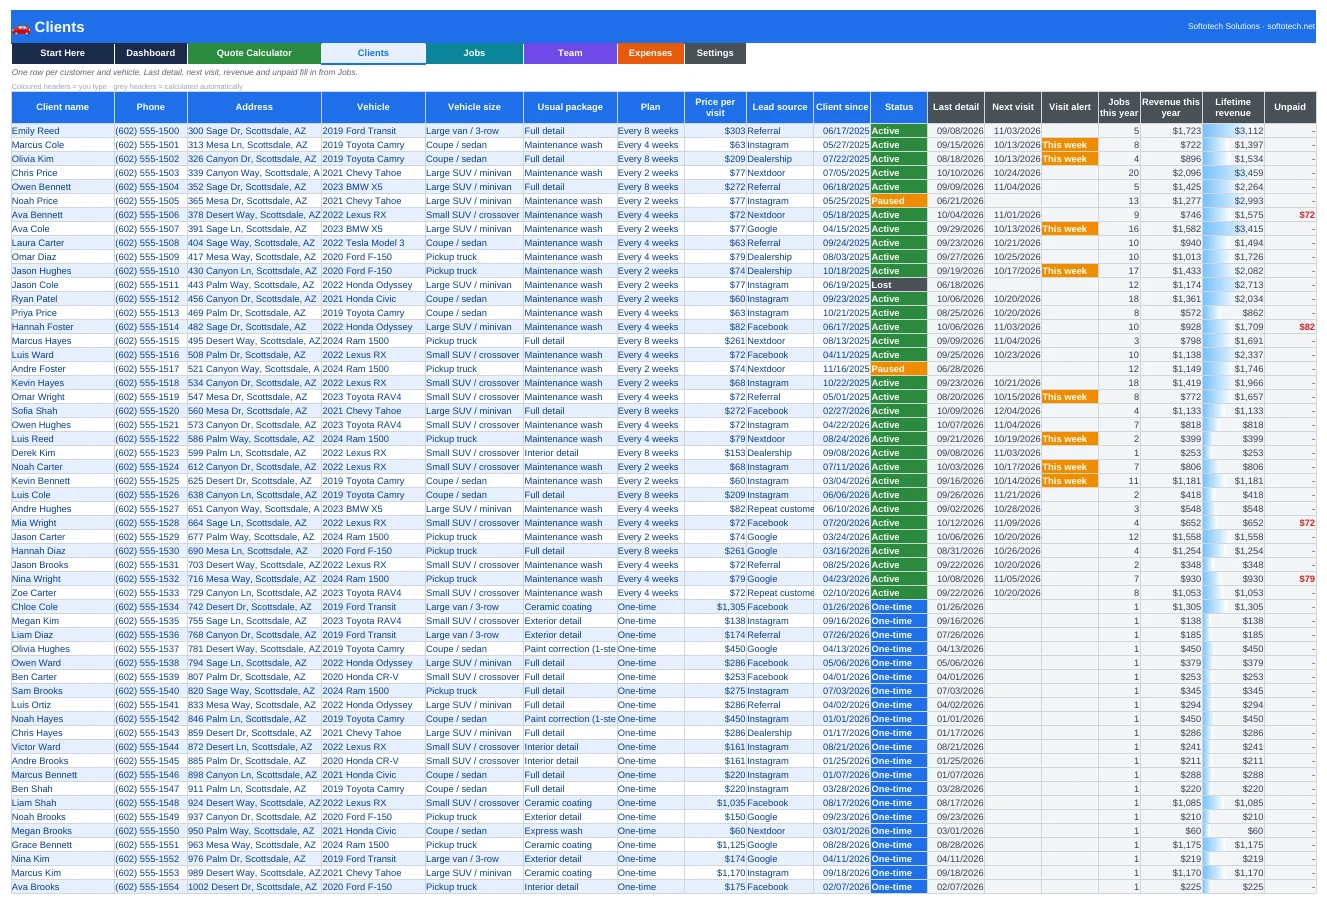Click the Client name column header
Viewport: 1327px width, 904px height.
click(x=62, y=107)
